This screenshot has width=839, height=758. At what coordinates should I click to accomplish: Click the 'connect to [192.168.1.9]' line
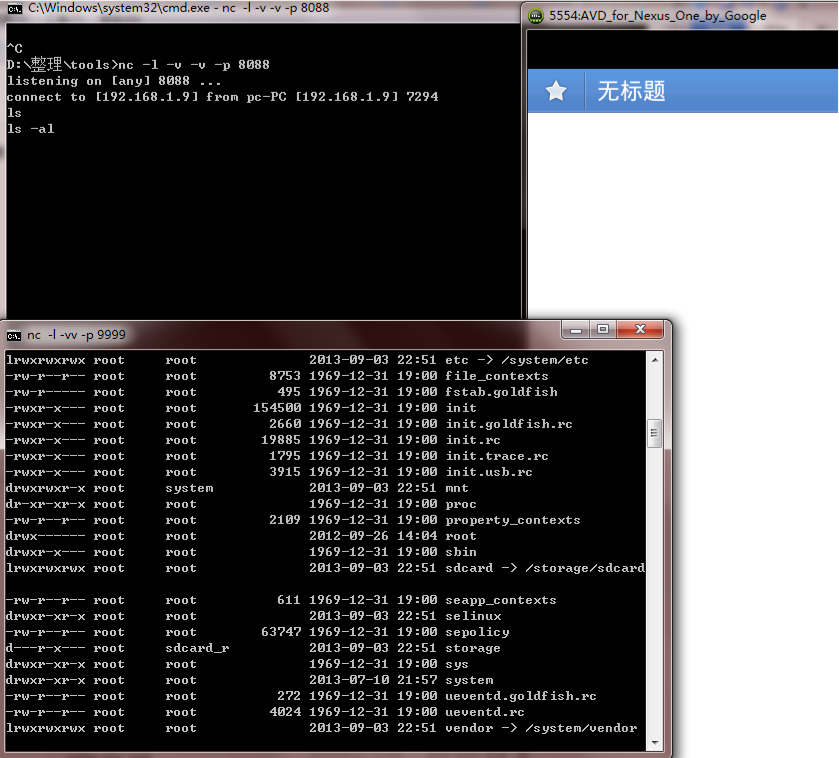(x=222, y=97)
